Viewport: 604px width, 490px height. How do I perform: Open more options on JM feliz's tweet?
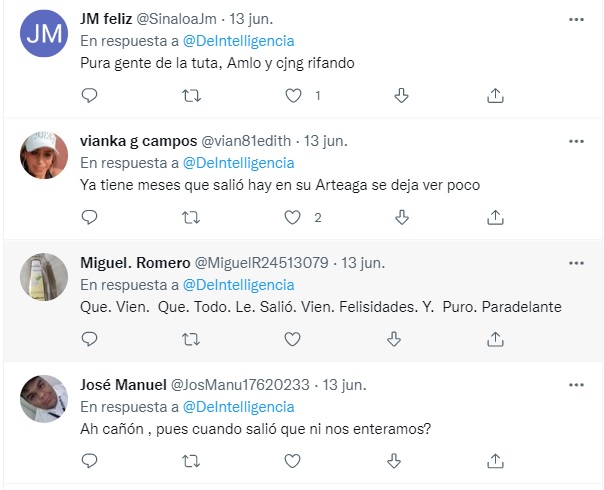[575, 20]
